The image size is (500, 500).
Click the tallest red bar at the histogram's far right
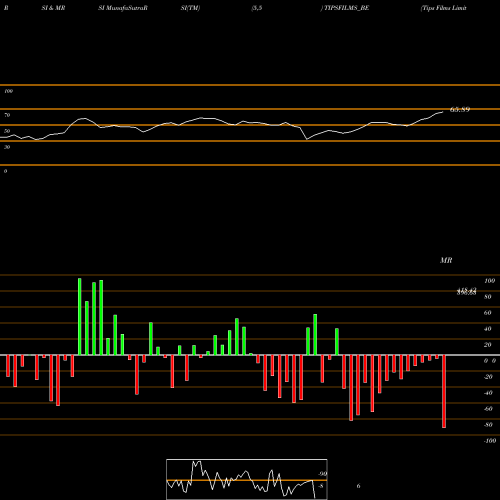[444, 391]
